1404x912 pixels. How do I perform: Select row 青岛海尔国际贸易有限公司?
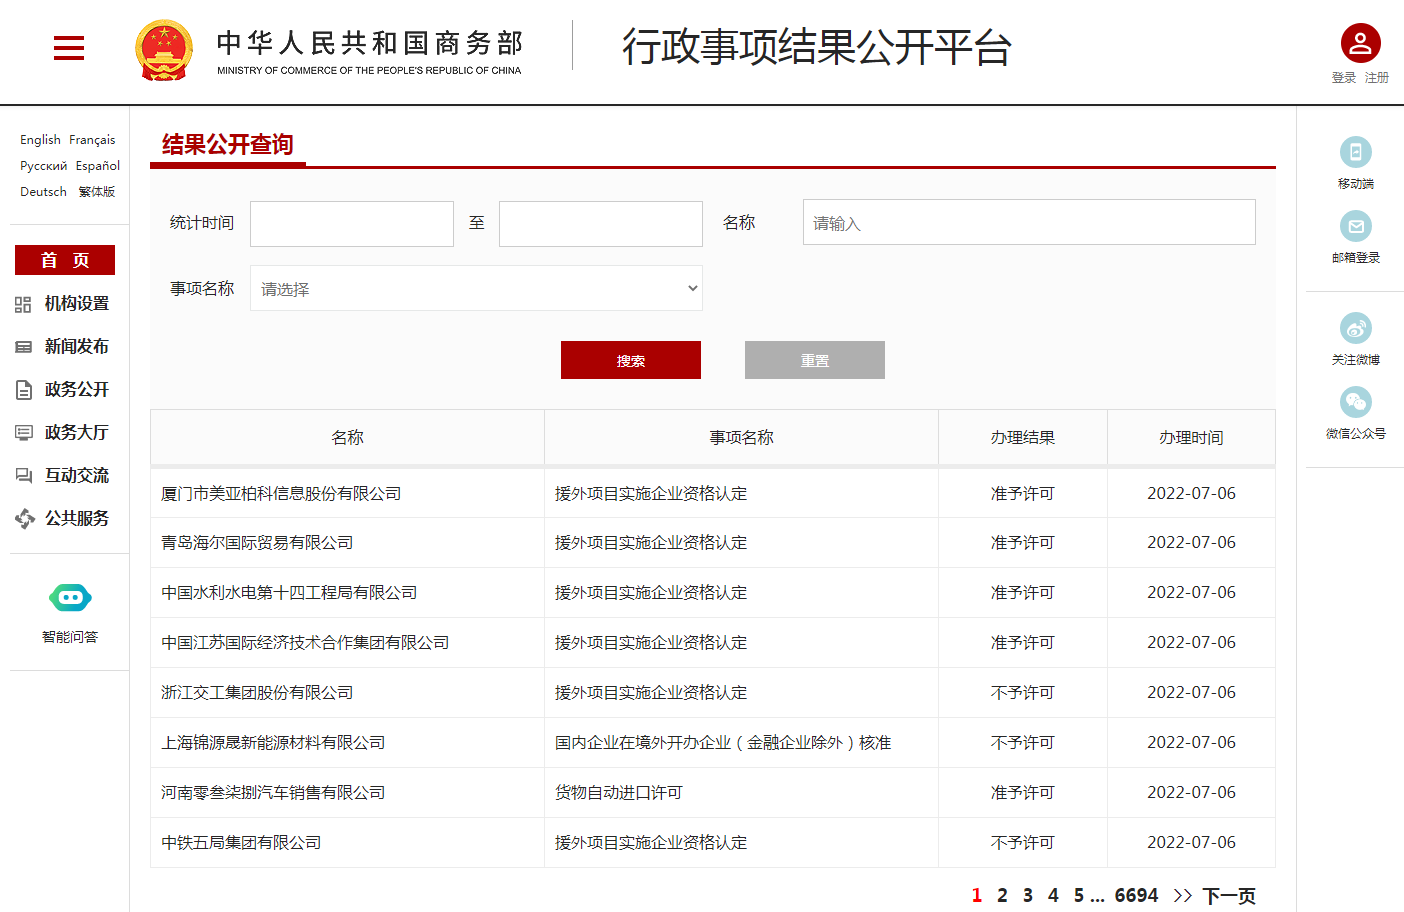click(x=713, y=543)
